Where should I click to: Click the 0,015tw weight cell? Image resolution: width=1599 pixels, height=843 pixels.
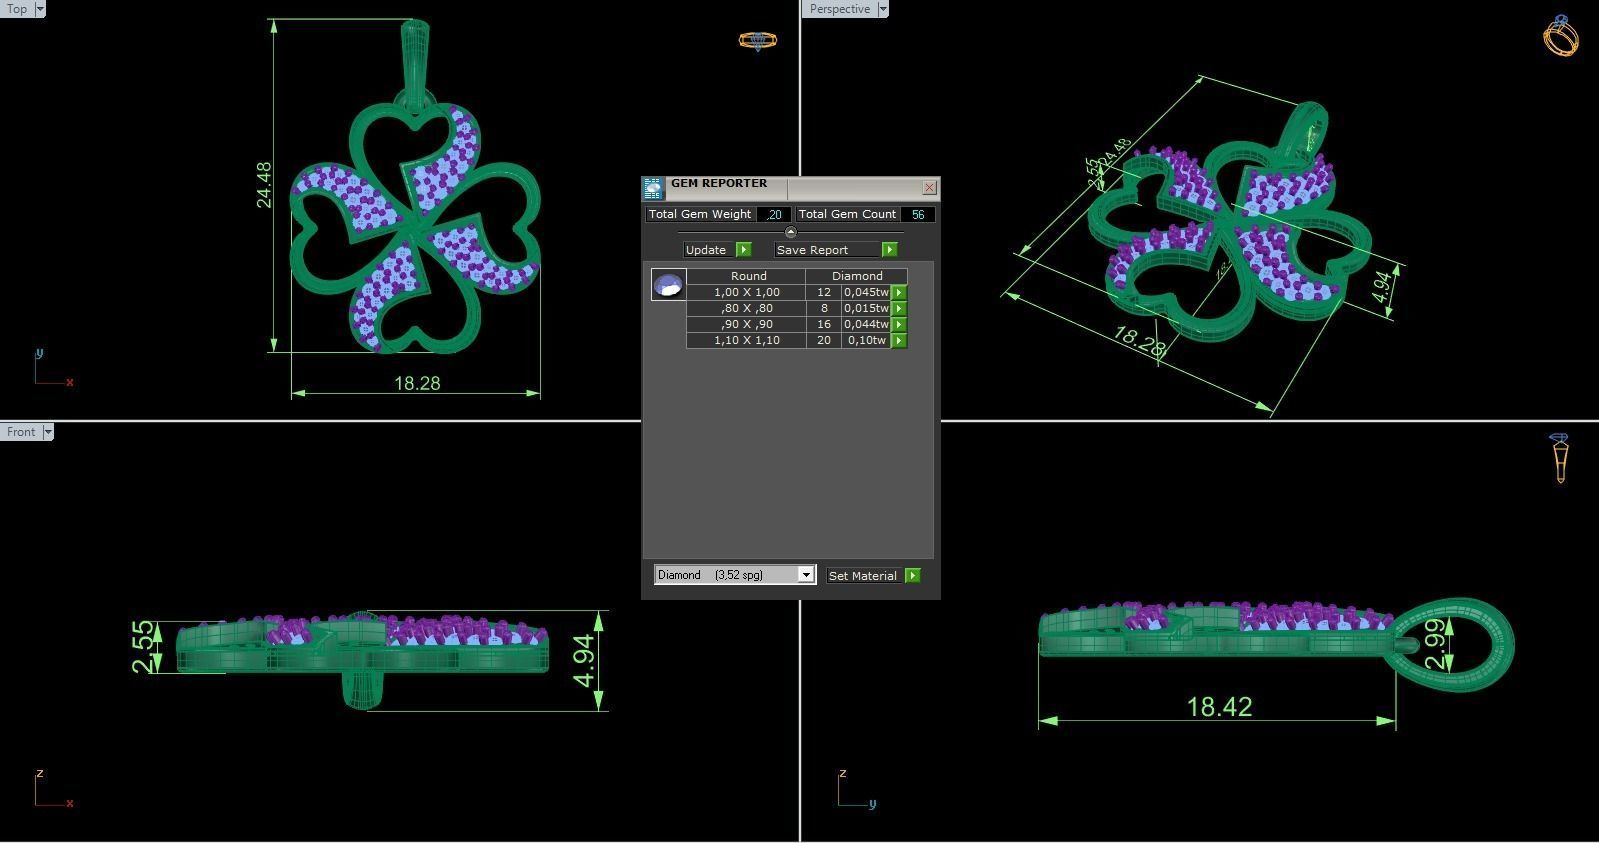(866, 309)
